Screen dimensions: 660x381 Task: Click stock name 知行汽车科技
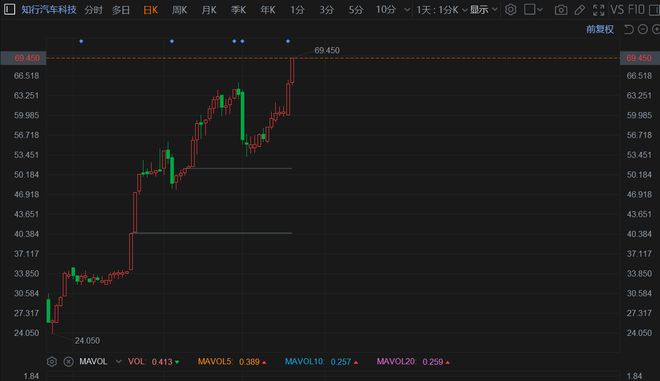(x=49, y=9)
